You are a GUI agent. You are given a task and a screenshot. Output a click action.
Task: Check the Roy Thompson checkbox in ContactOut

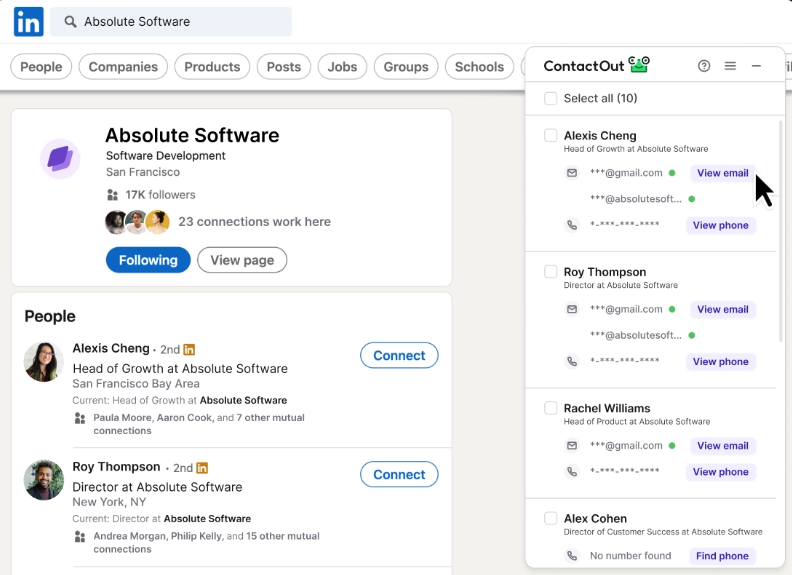551,272
